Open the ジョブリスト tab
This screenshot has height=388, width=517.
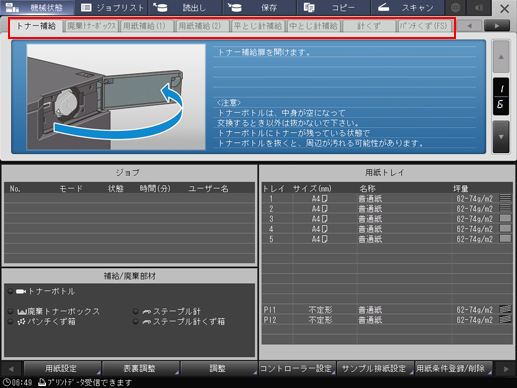click(x=111, y=7)
